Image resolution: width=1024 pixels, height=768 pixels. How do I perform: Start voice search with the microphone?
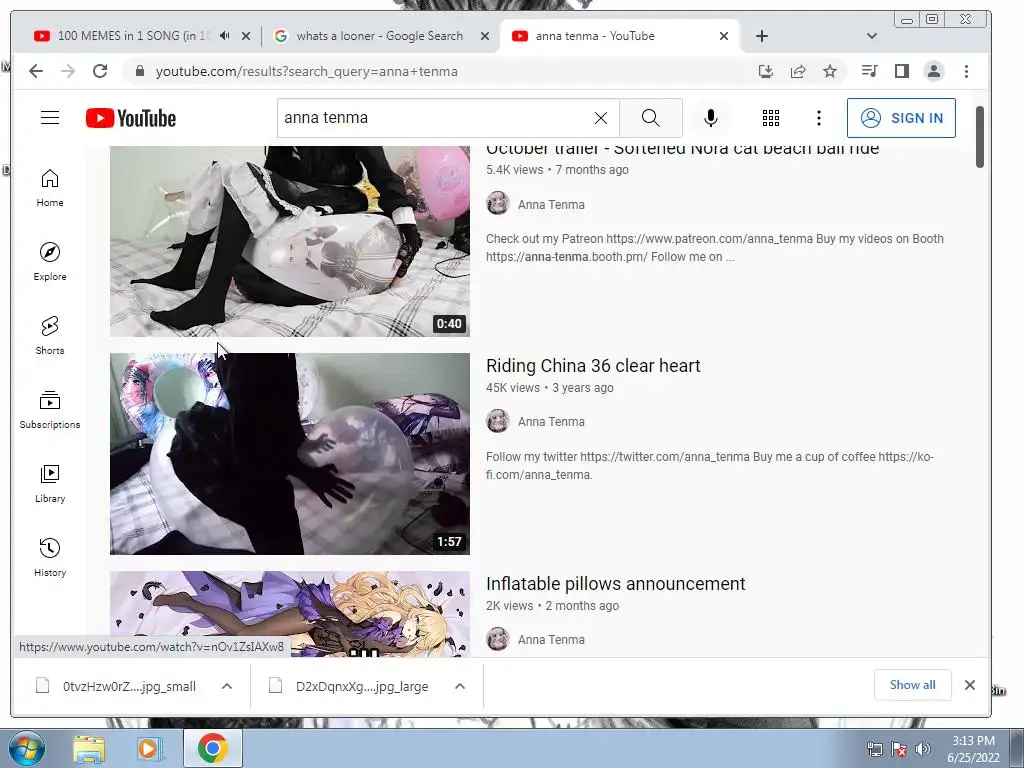tap(711, 118)
